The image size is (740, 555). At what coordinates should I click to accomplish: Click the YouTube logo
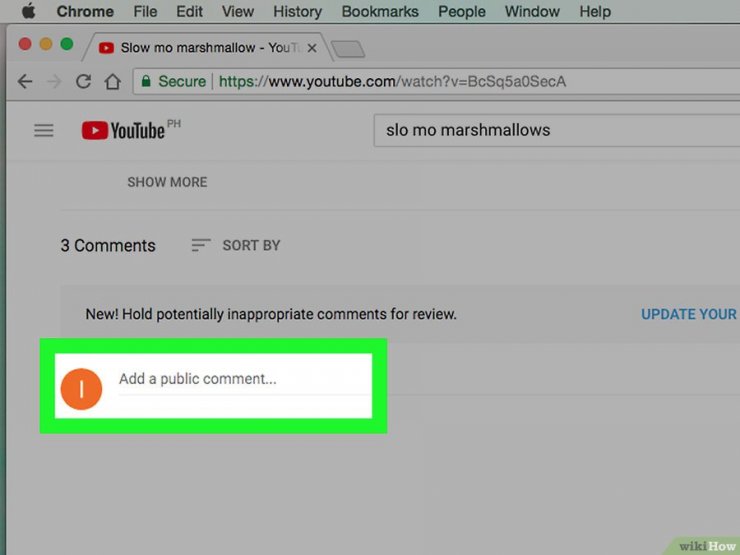124,130
